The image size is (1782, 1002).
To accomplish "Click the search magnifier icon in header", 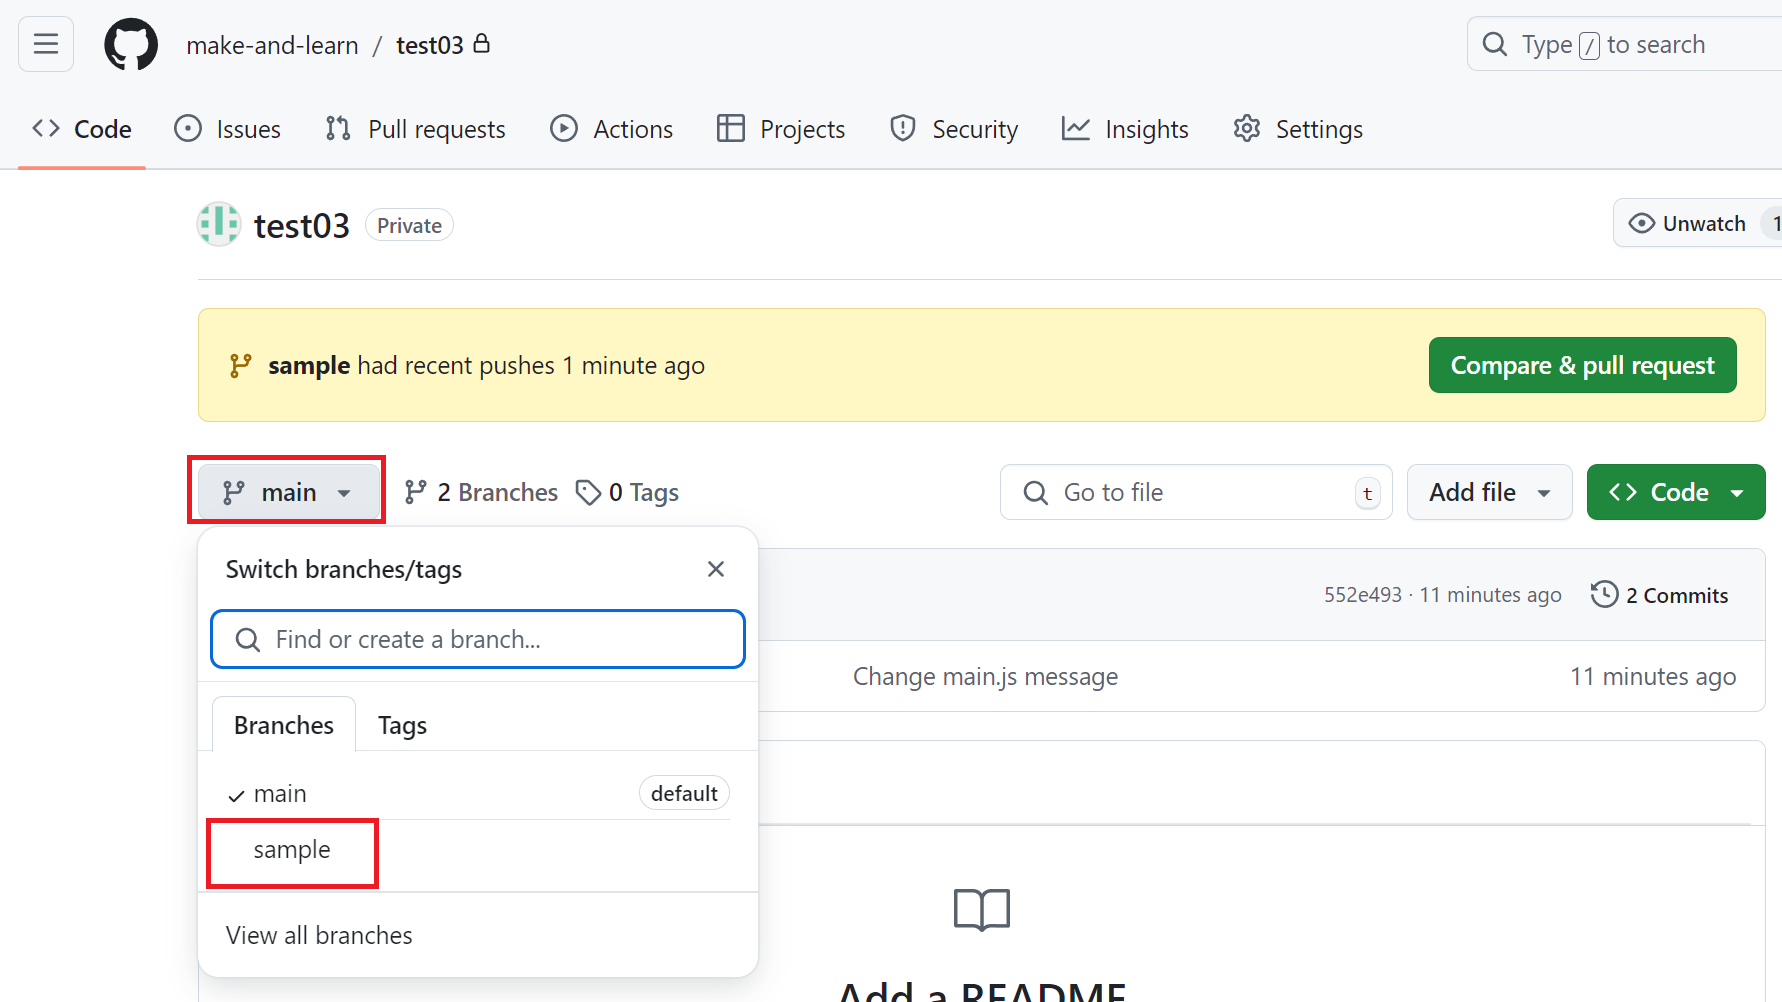I will point(1495,44).
